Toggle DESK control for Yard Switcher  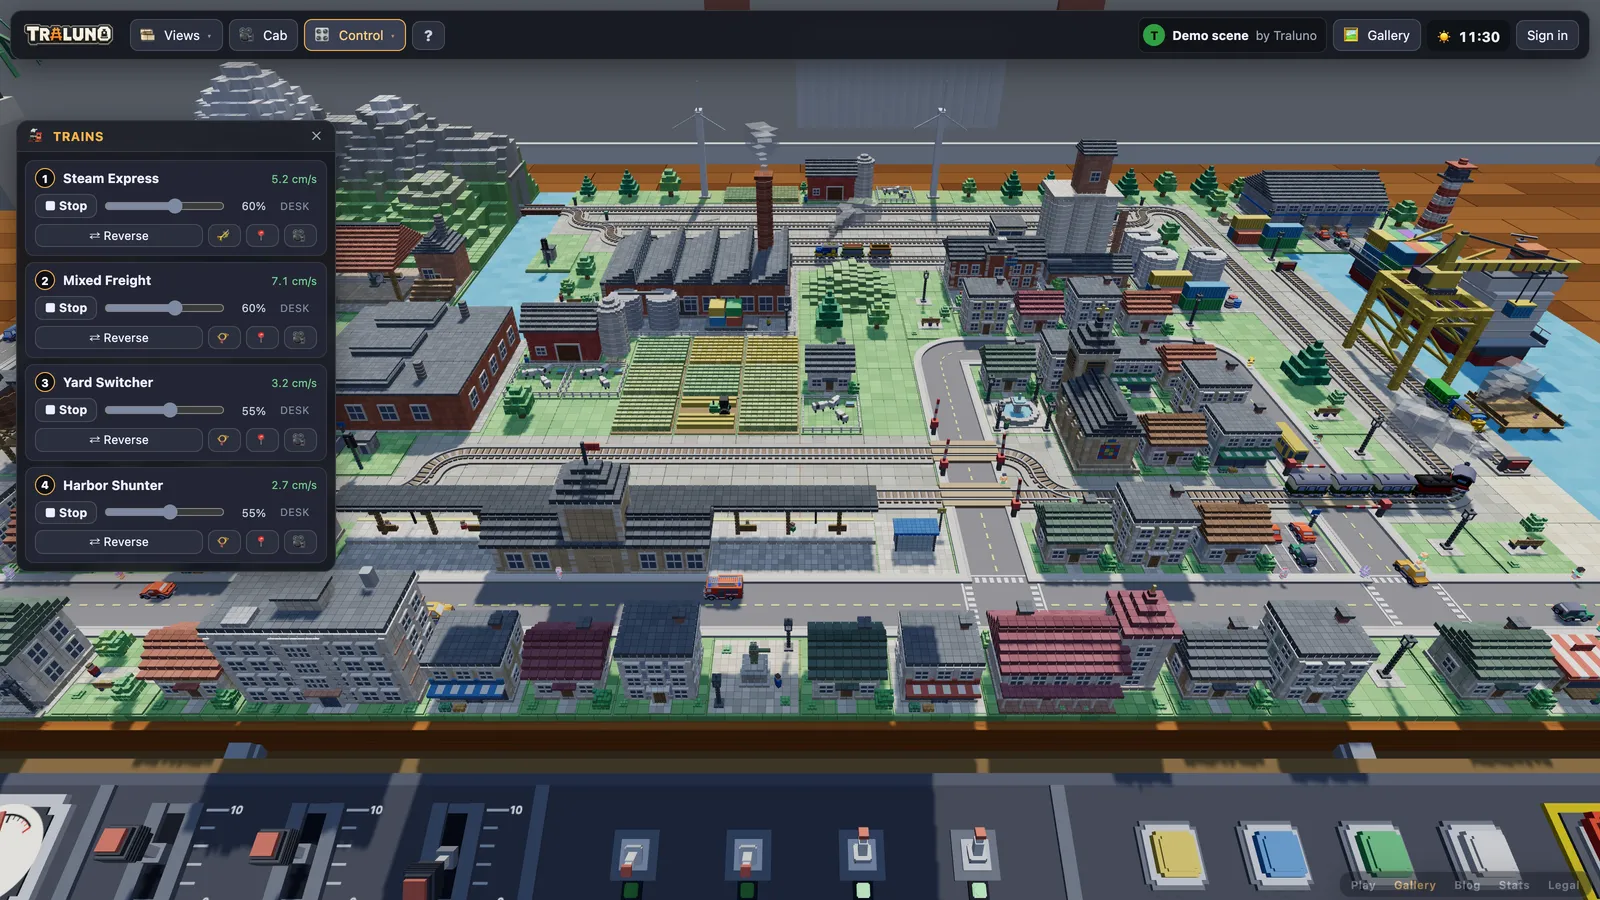[x=295, y=410]
